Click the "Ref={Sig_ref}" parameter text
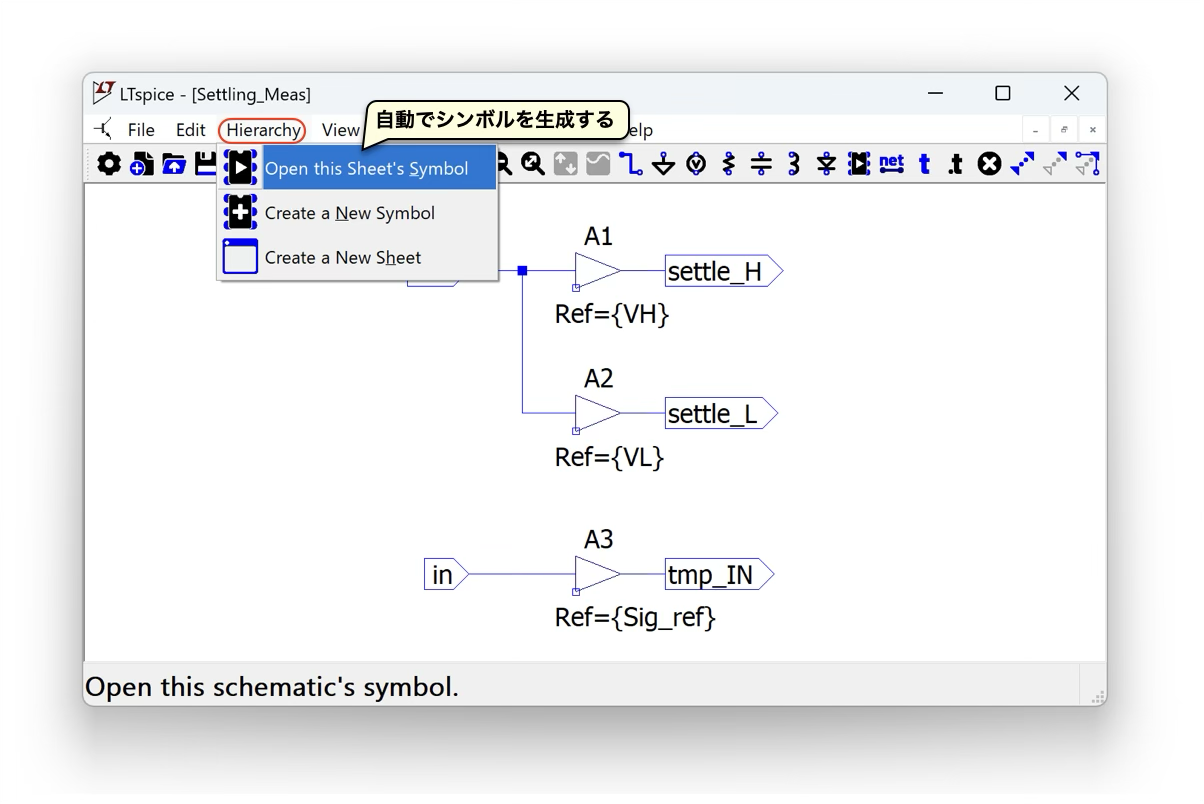The image size is (1204, 804). [636, 618]
